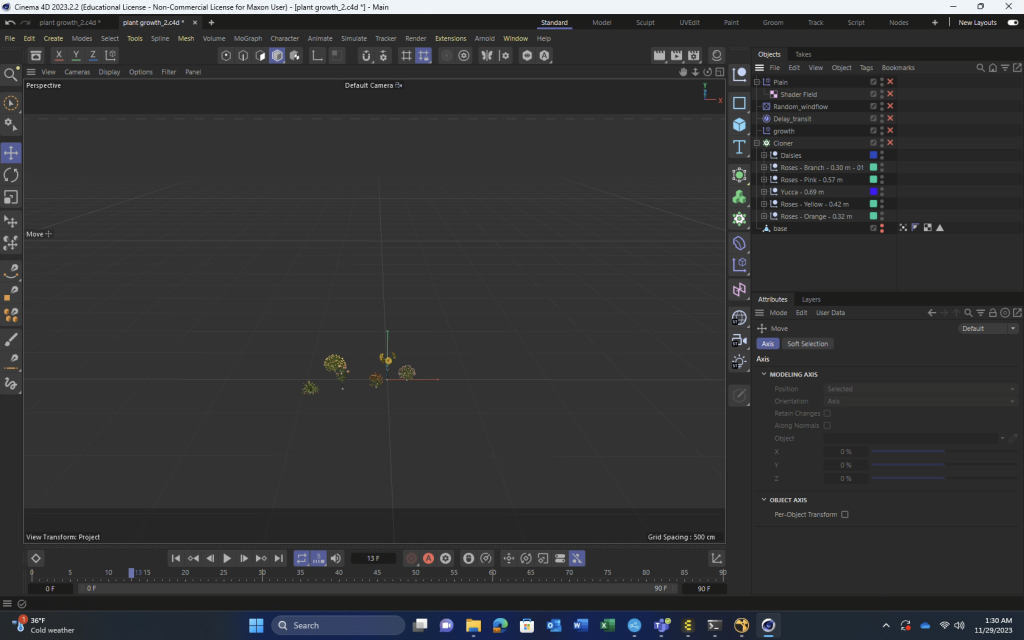Click the Record Active Objects keyframe button

tap(411, 558)
